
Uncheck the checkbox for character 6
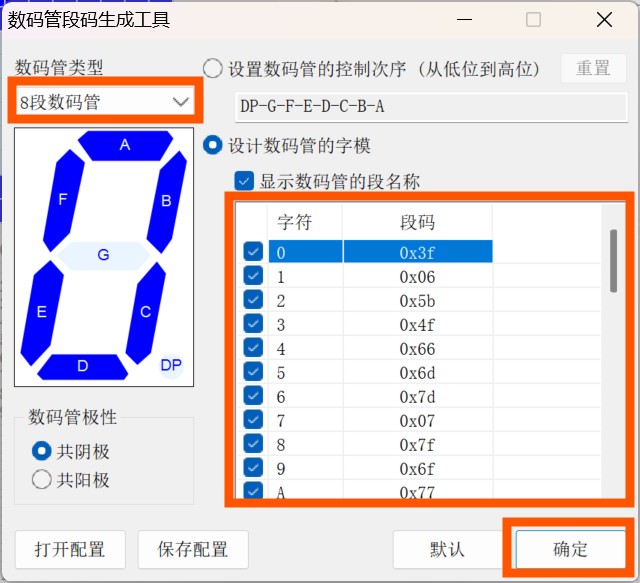point(253,395)
